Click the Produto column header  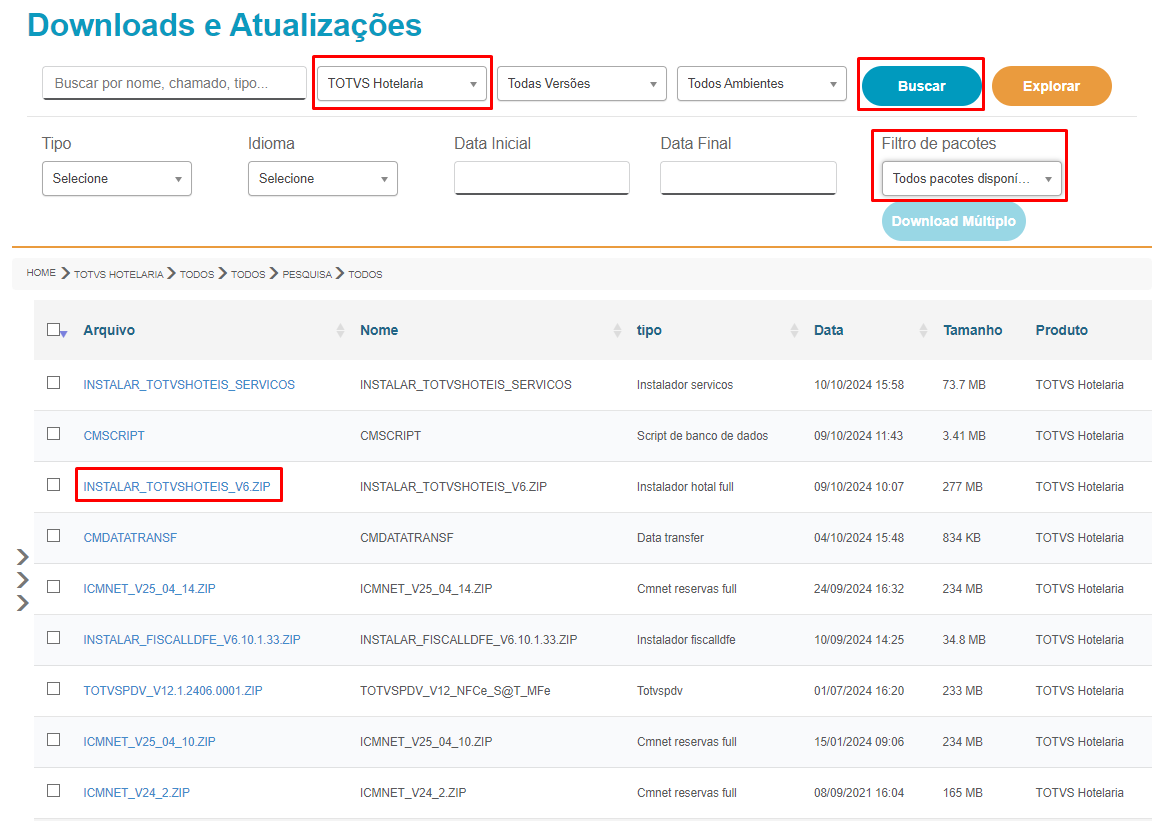(1061, 330)
